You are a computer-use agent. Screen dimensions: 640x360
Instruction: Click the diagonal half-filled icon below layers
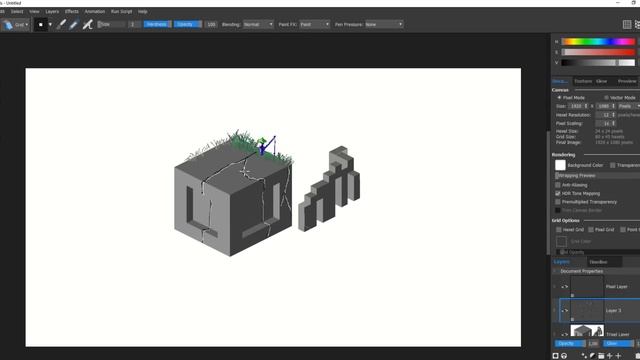coord(592,356)
